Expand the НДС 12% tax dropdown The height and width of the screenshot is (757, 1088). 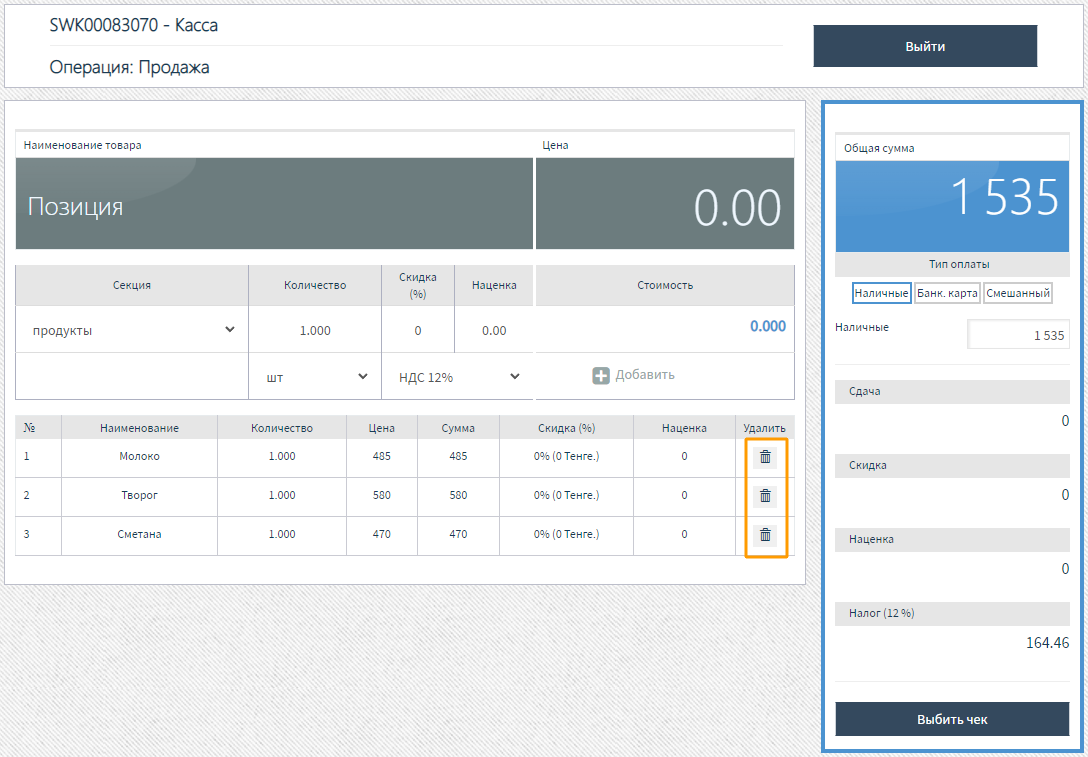pyautogui.click(x=458, y=377)
